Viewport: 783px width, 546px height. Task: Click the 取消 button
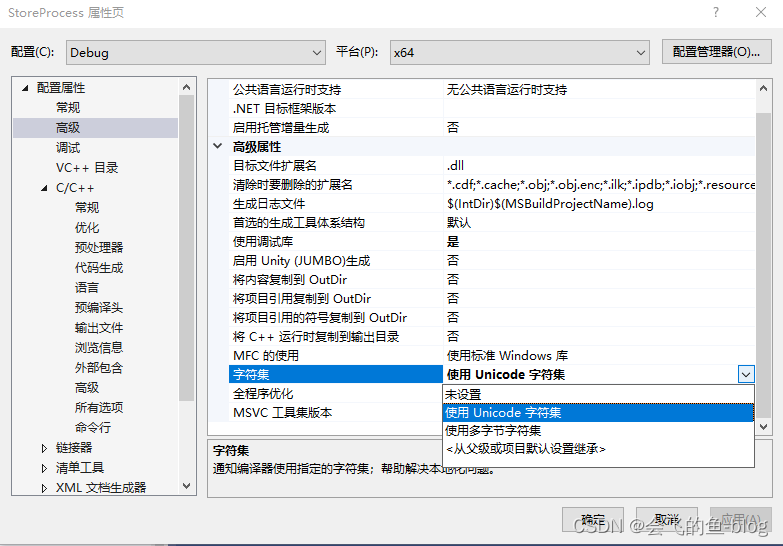pos(667,520)
